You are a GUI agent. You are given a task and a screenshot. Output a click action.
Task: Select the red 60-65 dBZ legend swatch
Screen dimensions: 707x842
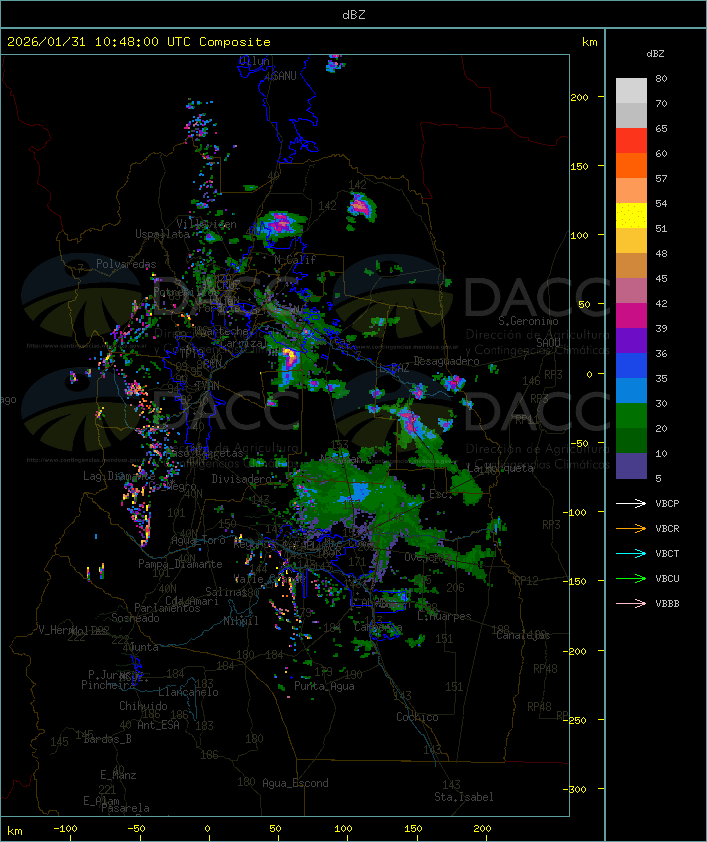pos(631,141)
